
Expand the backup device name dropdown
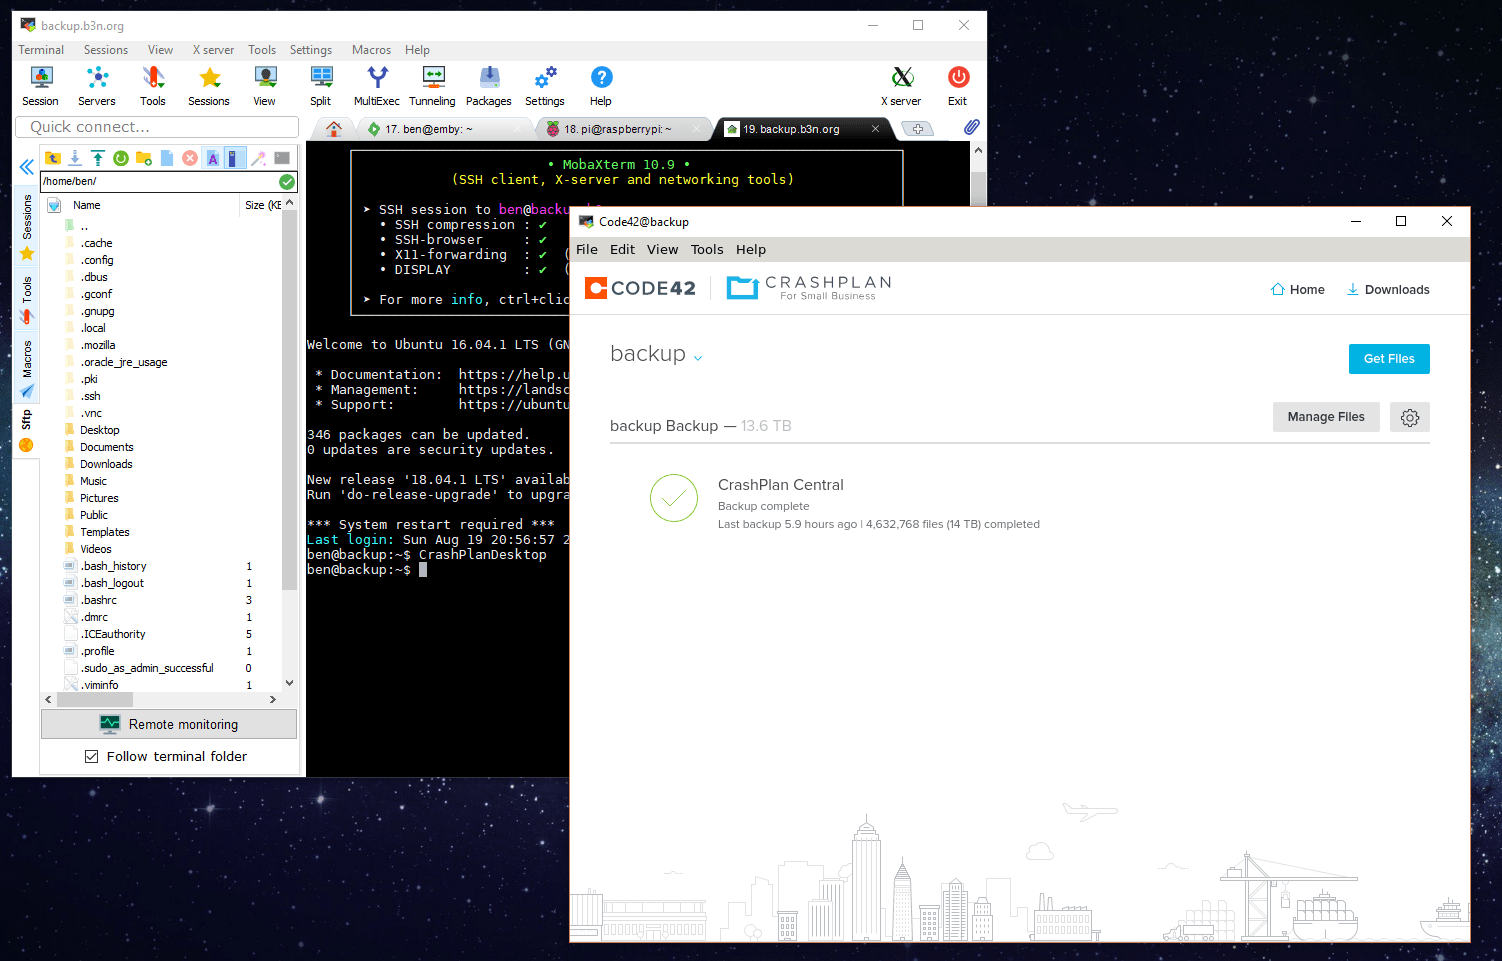[x=698, y=358]
